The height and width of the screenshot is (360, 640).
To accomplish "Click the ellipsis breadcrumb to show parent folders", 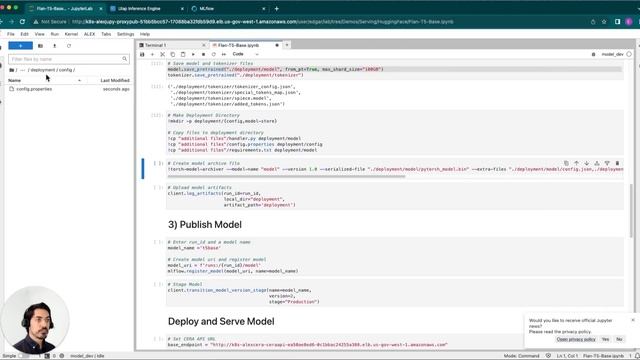I will (22, 70).
